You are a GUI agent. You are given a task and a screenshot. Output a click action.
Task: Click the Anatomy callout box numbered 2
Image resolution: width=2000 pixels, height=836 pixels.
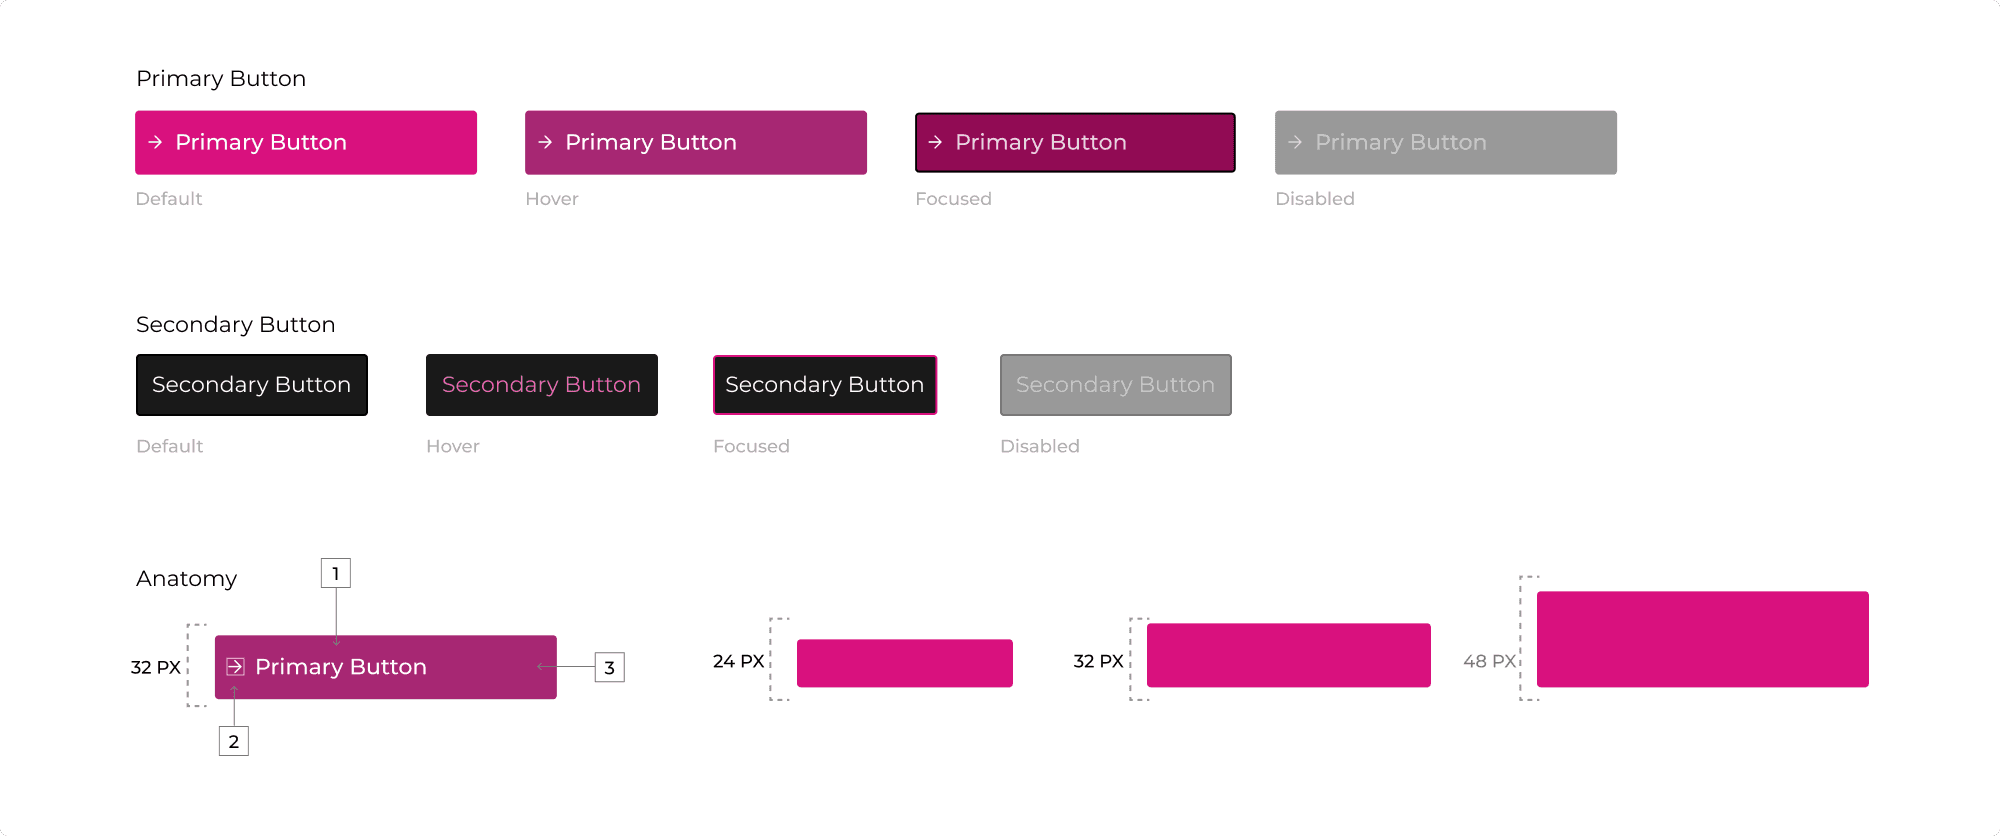[234, 741]
